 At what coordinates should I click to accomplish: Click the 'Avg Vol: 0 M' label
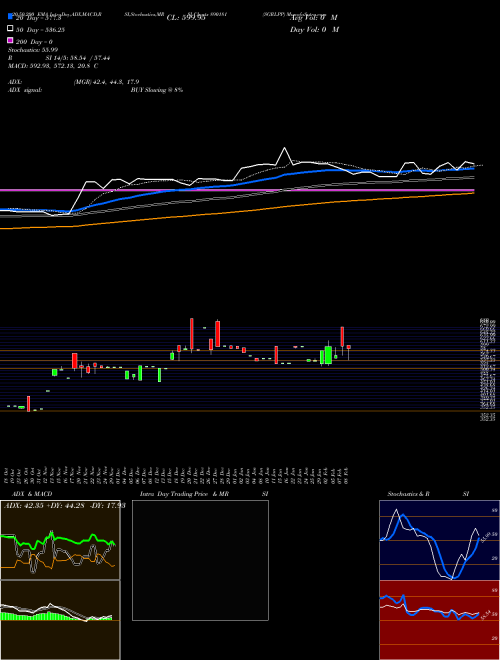pos(314,18)
